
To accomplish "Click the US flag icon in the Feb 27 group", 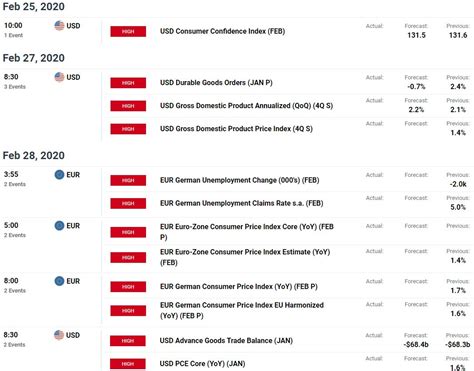I will (x=59, y=77).
